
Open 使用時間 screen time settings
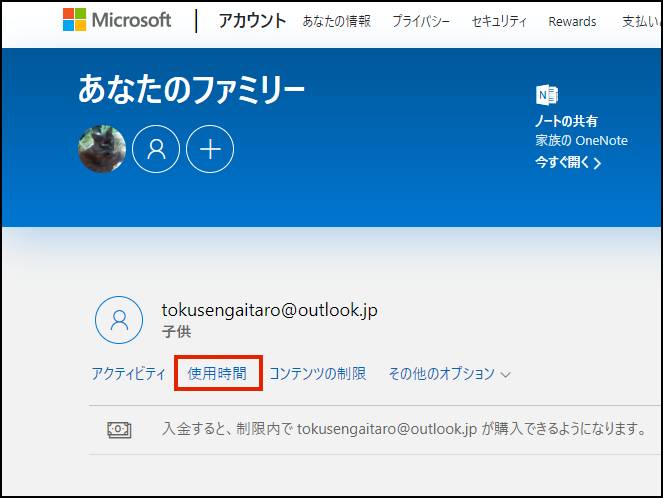(217, 373)
